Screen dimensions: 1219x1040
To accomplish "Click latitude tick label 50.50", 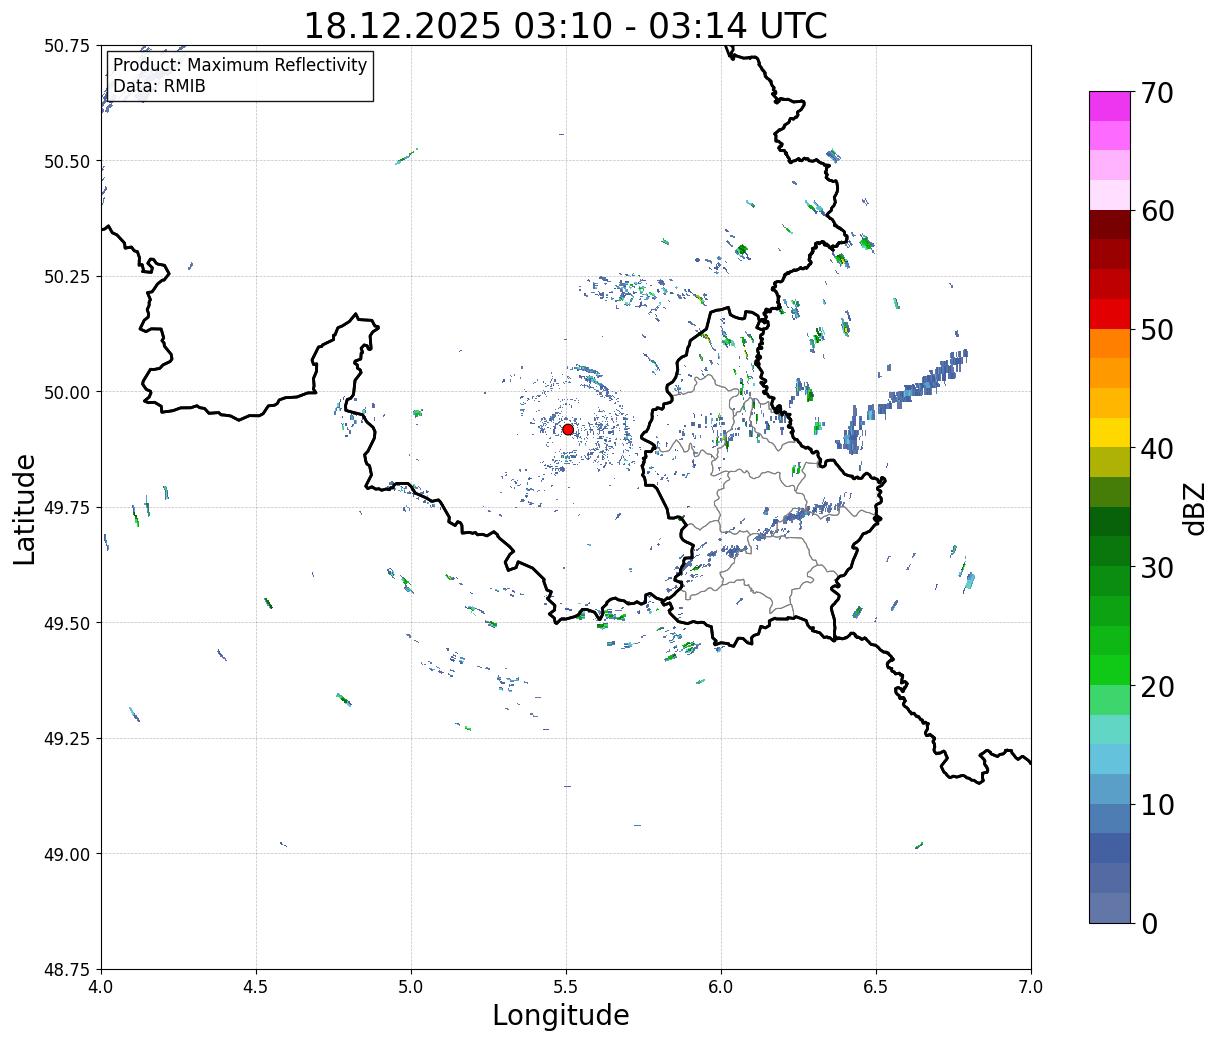I will (x=66, y=161).
